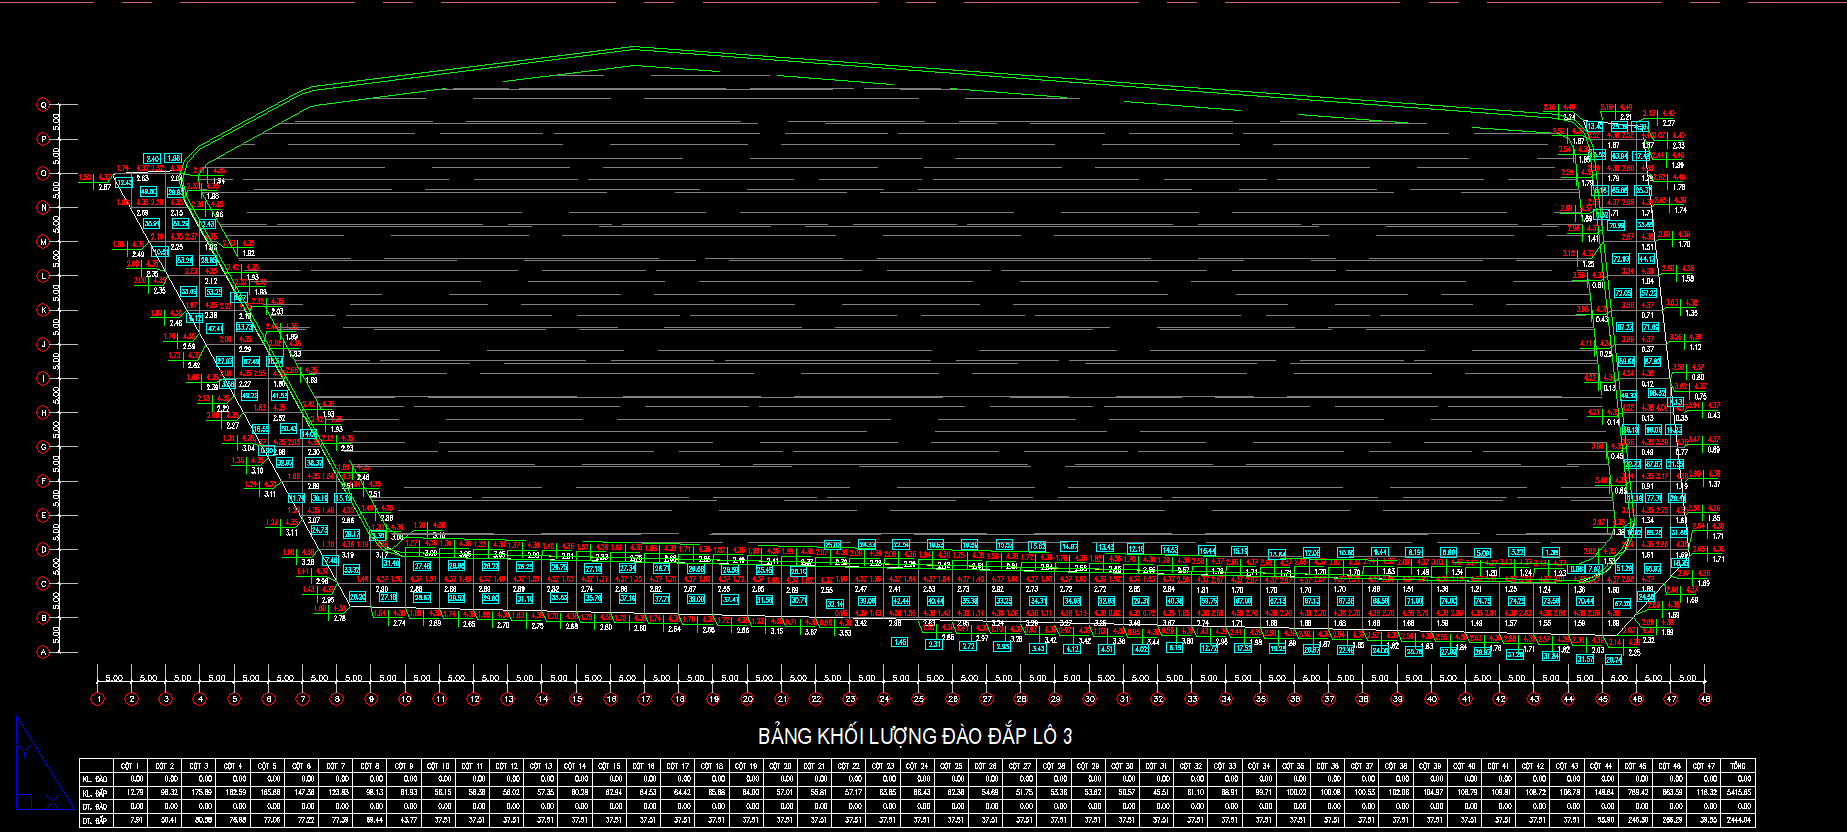Select row axis marker G
Image resolution: width=1847 pixels, height=832 pixels.
(x=43, y=447)
